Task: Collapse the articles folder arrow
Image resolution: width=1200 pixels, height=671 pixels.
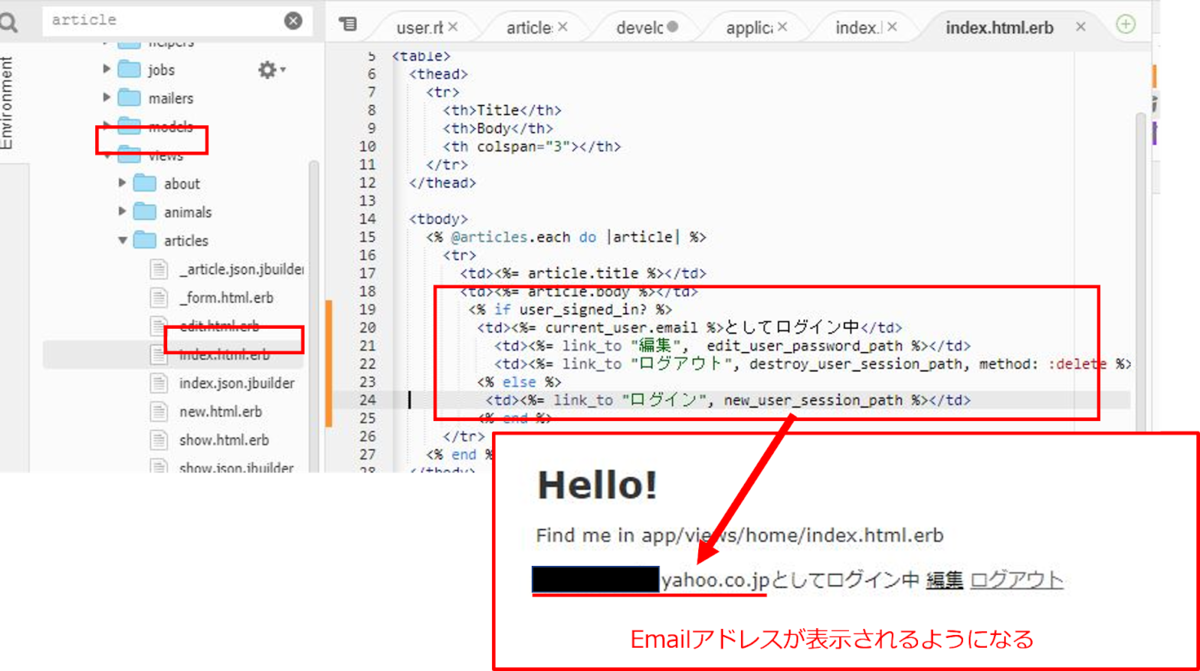Action: pos(123,240)
